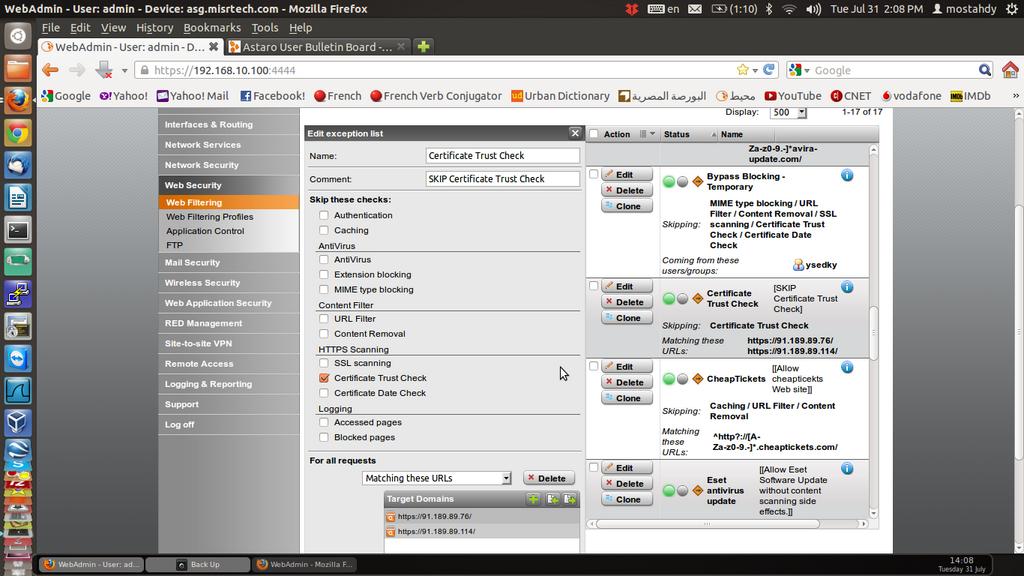
Task: Click the Firefox home icon
Action: coord(1010,70)
